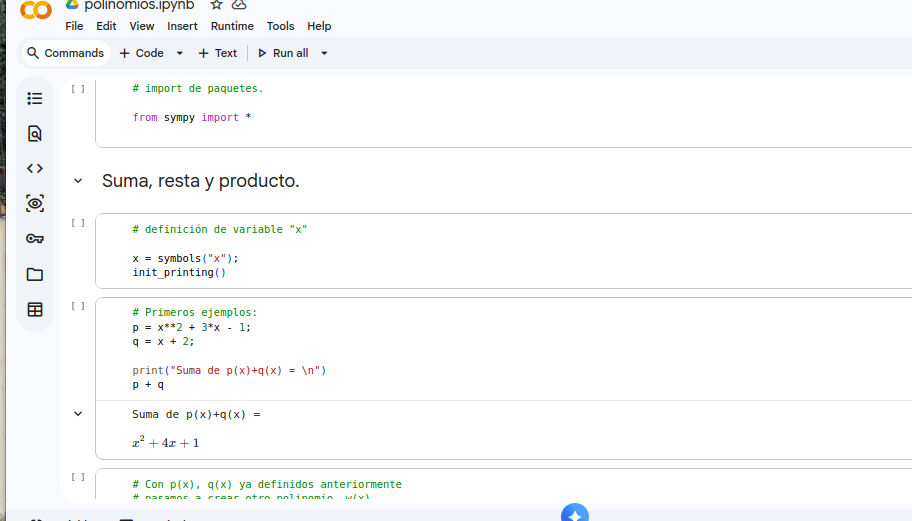The image size is (912, 521).
Task: Click code line 'q = x + 2;'
Action: pyautogui.click(x=163, y=341)
